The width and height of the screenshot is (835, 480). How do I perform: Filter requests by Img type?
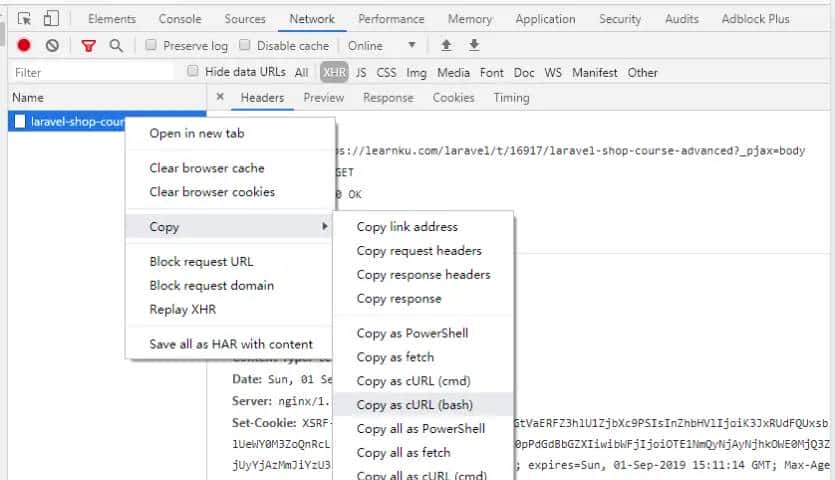[x=416, y=72]
